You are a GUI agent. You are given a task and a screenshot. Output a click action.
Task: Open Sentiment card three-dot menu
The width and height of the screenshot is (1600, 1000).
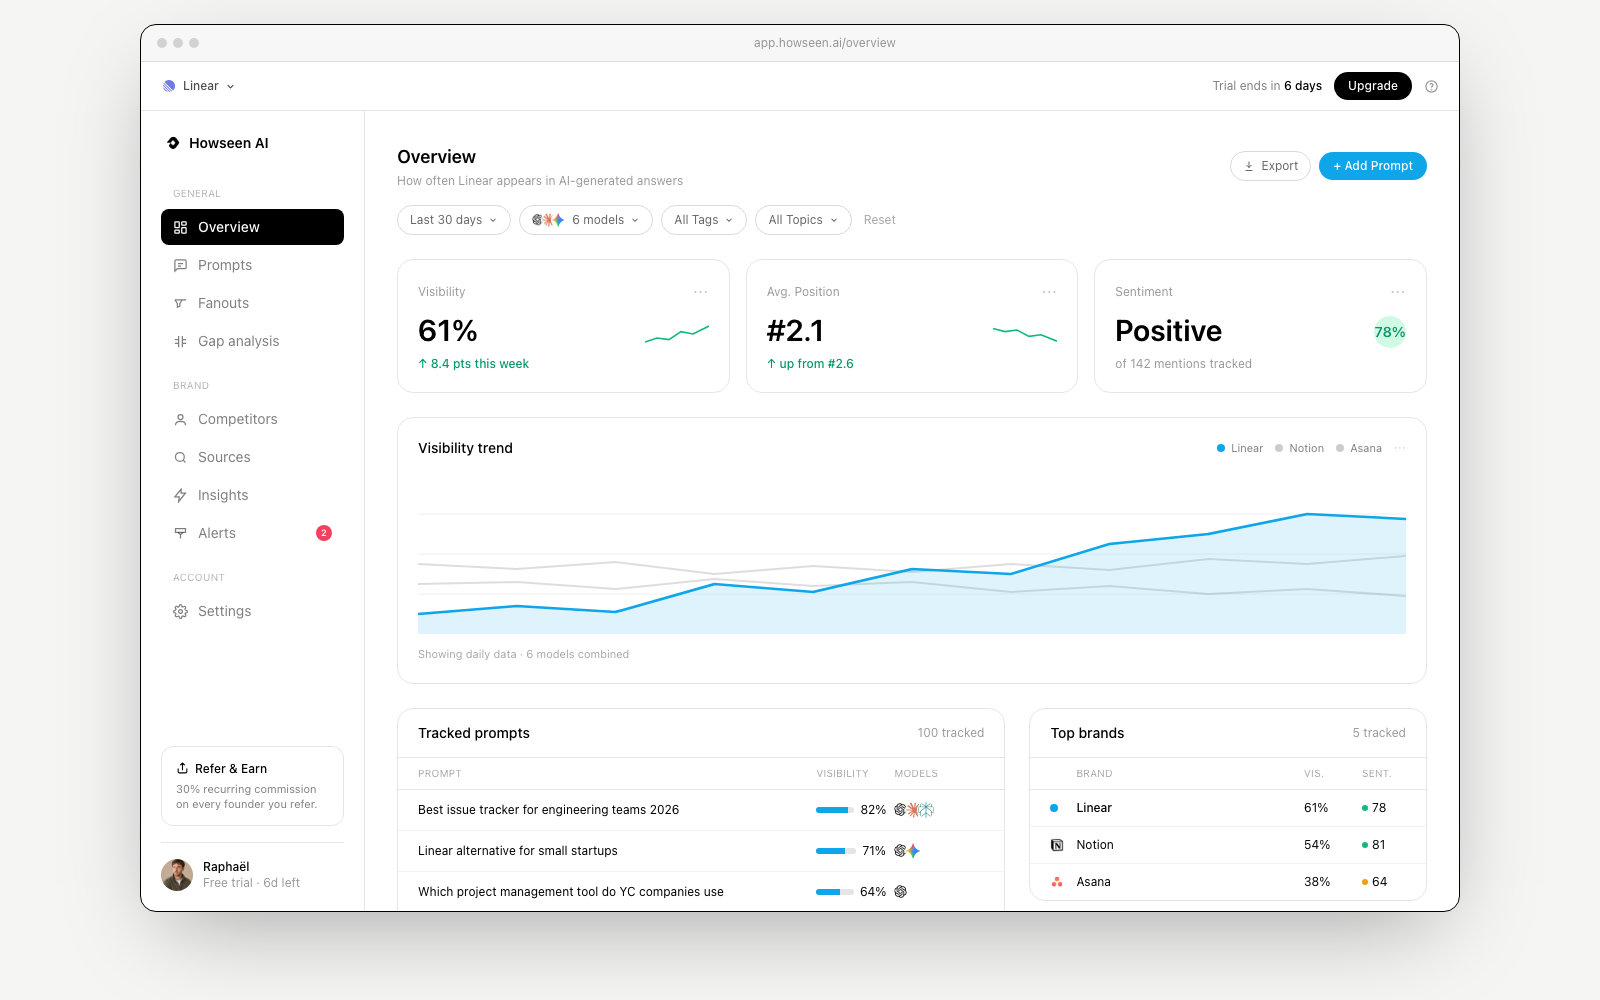tap(1398, 292)
